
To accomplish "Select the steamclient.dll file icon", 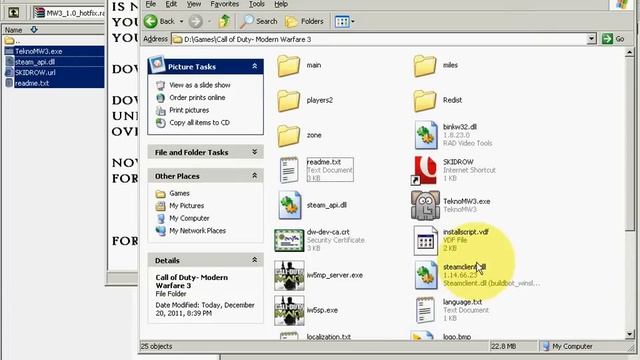I will point(426,275).
